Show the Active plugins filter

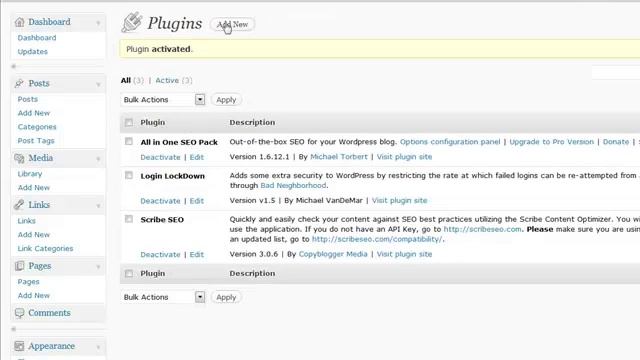tap(167, 80)
